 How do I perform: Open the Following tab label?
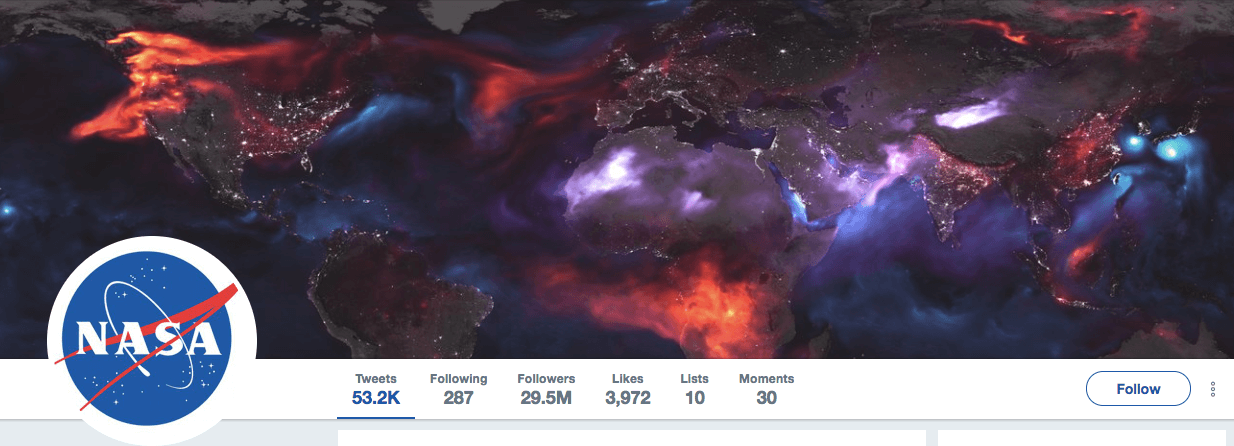pyautogui.click(x=459, y=379)
